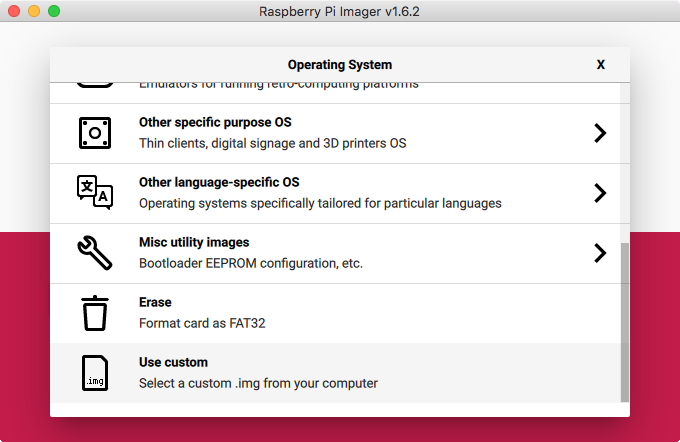Expand Other specific purpose OS chevron
The height and width of the screenshot is (442, 680).
click(600, 133)
